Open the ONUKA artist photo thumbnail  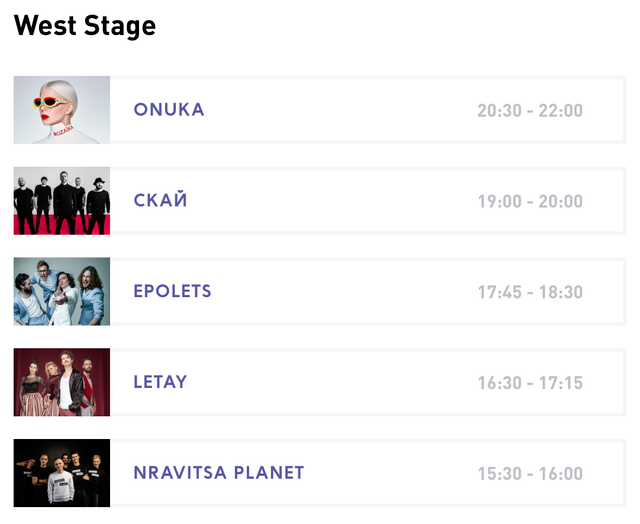click(x=62, y=110)
